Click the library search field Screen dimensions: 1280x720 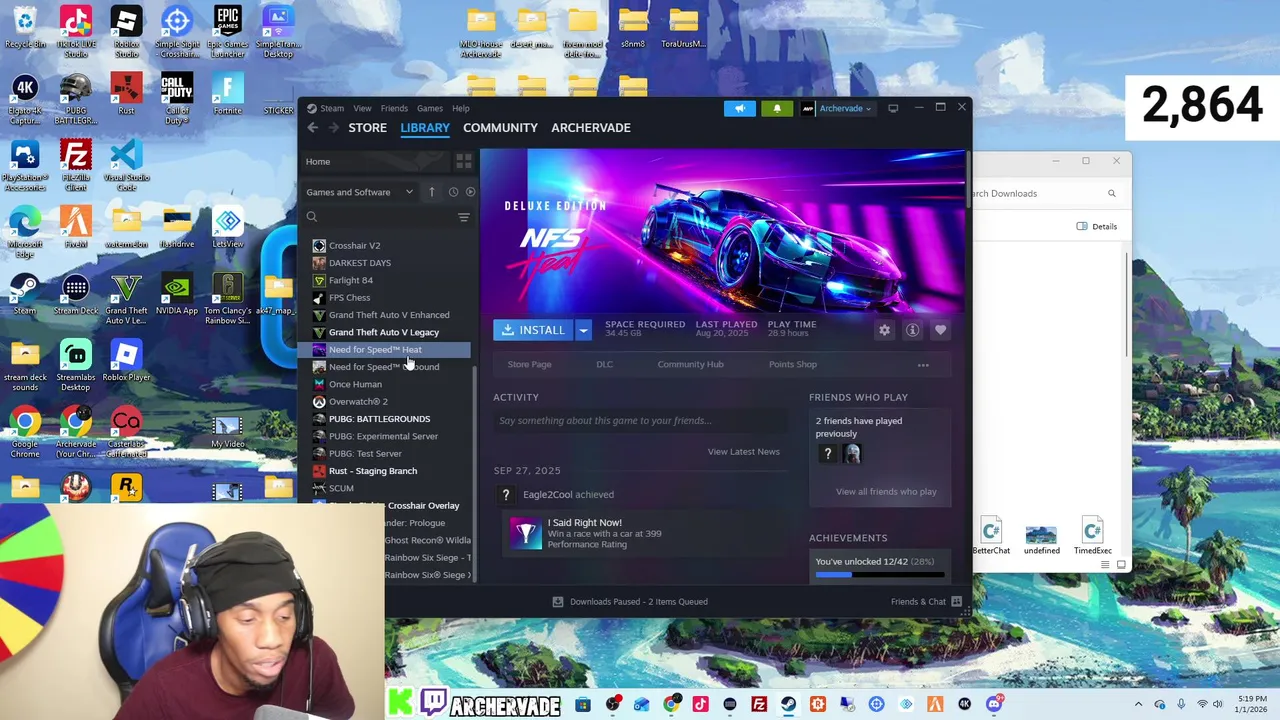click(x=385, y=217)
